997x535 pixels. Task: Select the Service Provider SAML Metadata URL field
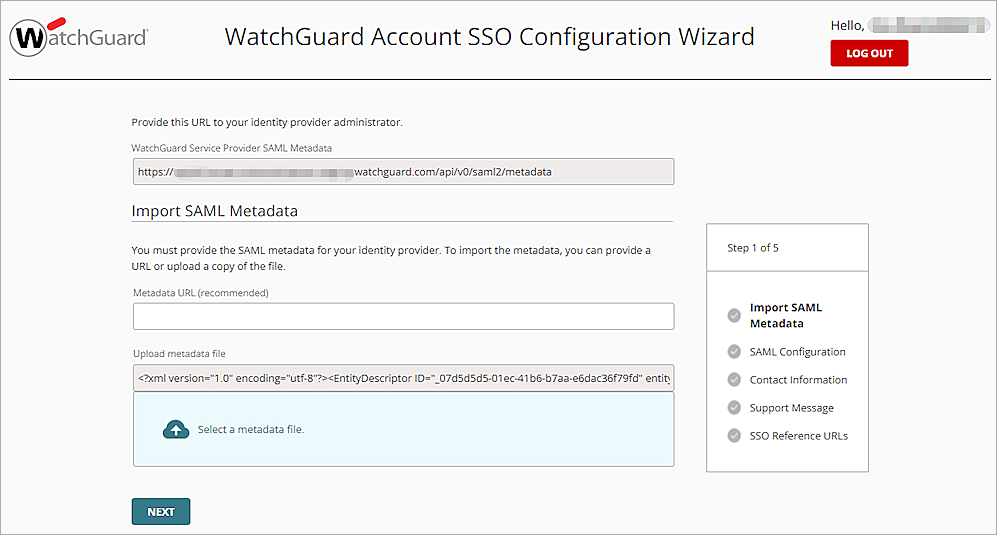point(403,172)
